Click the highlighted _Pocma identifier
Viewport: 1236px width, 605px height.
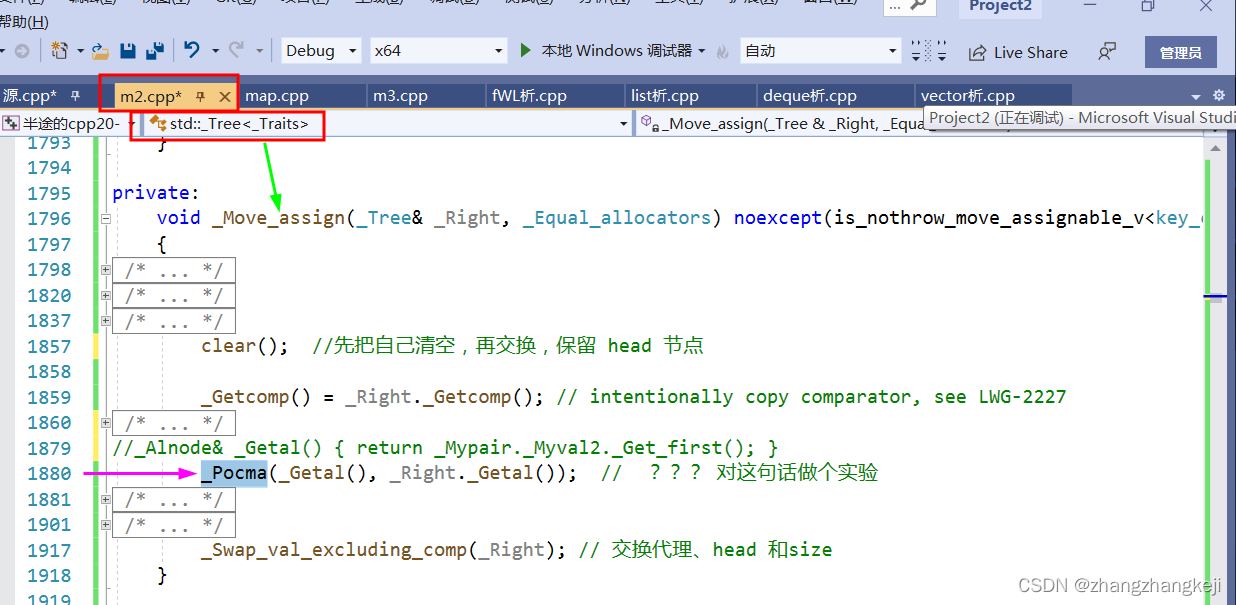coord(234,473)
